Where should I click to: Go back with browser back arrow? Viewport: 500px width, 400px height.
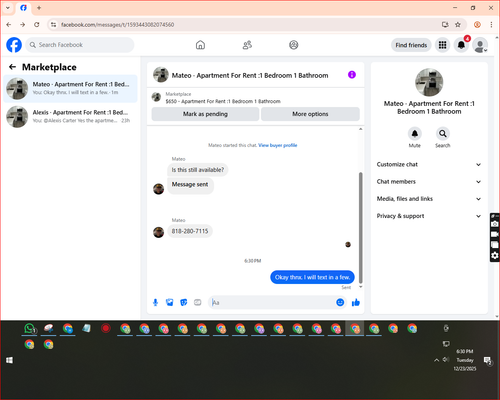click(9, 25)
